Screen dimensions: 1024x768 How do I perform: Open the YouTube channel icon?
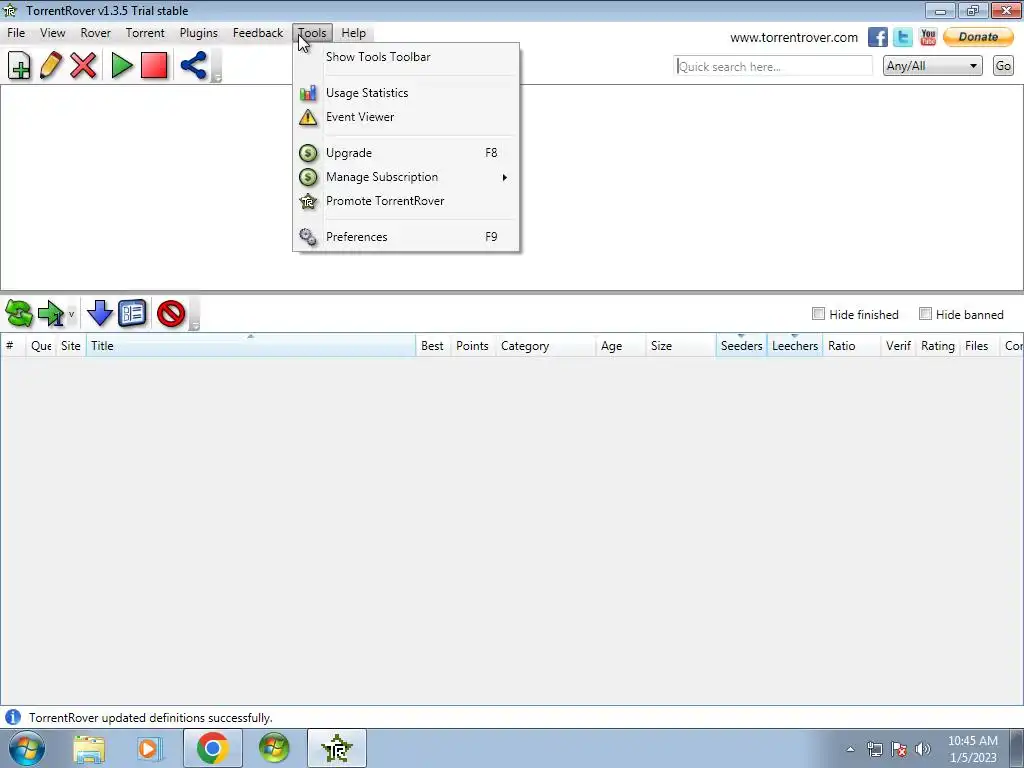(928, 37)
